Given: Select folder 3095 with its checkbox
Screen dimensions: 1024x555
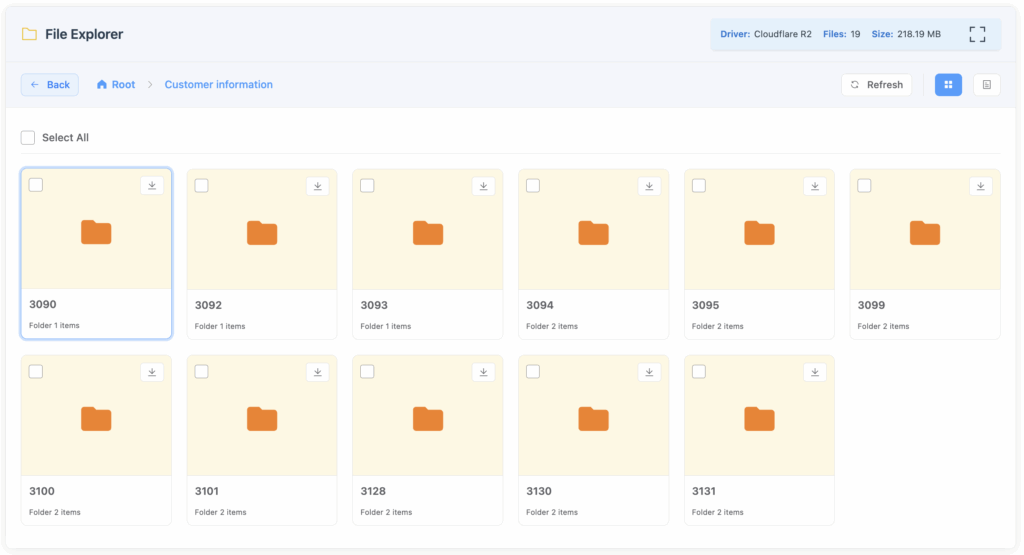Looking at the screenshot, I should (699, 186).
